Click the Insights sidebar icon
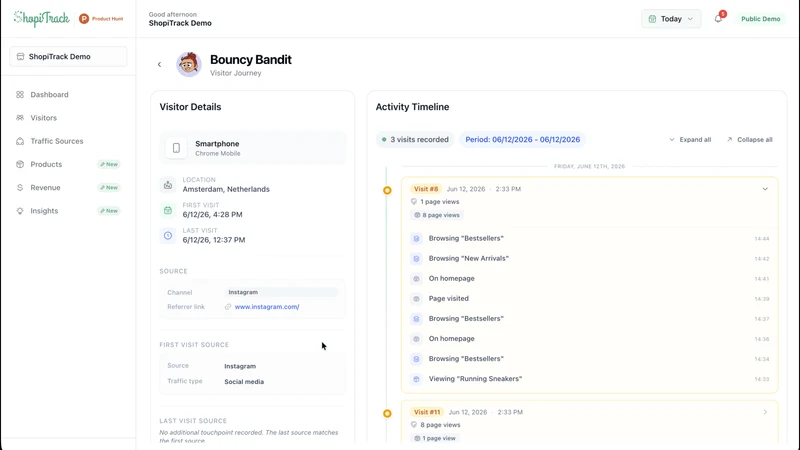The width and height of the screenshot is (800, 450). (20, 211)
